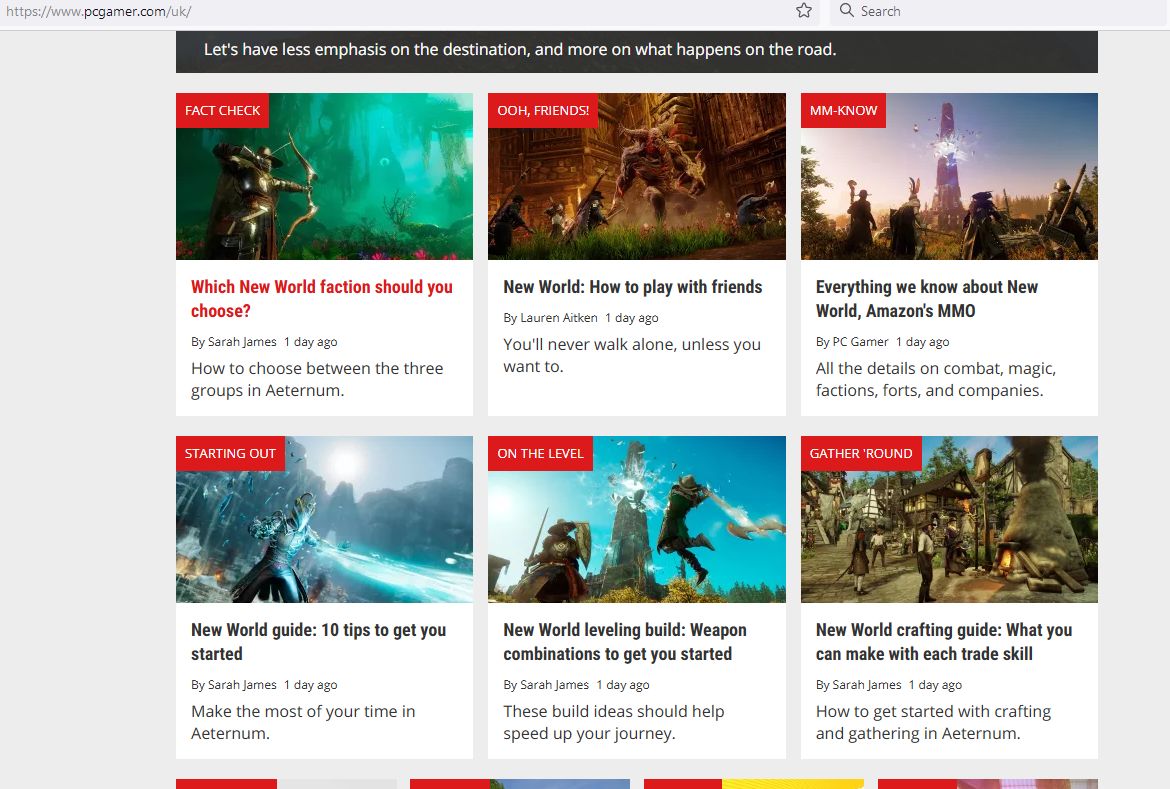Click 'How to choose between the three groups' text
This screenshot has height=789, width=1170.
(x=317, y=379)
